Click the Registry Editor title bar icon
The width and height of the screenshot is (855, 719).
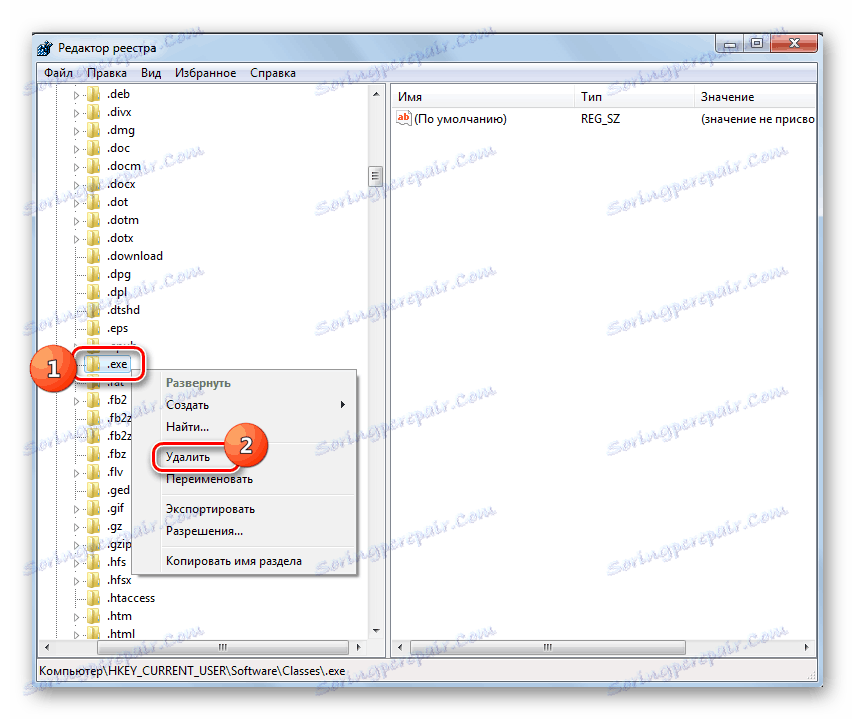pyautogui.click(x=45, y=49)
